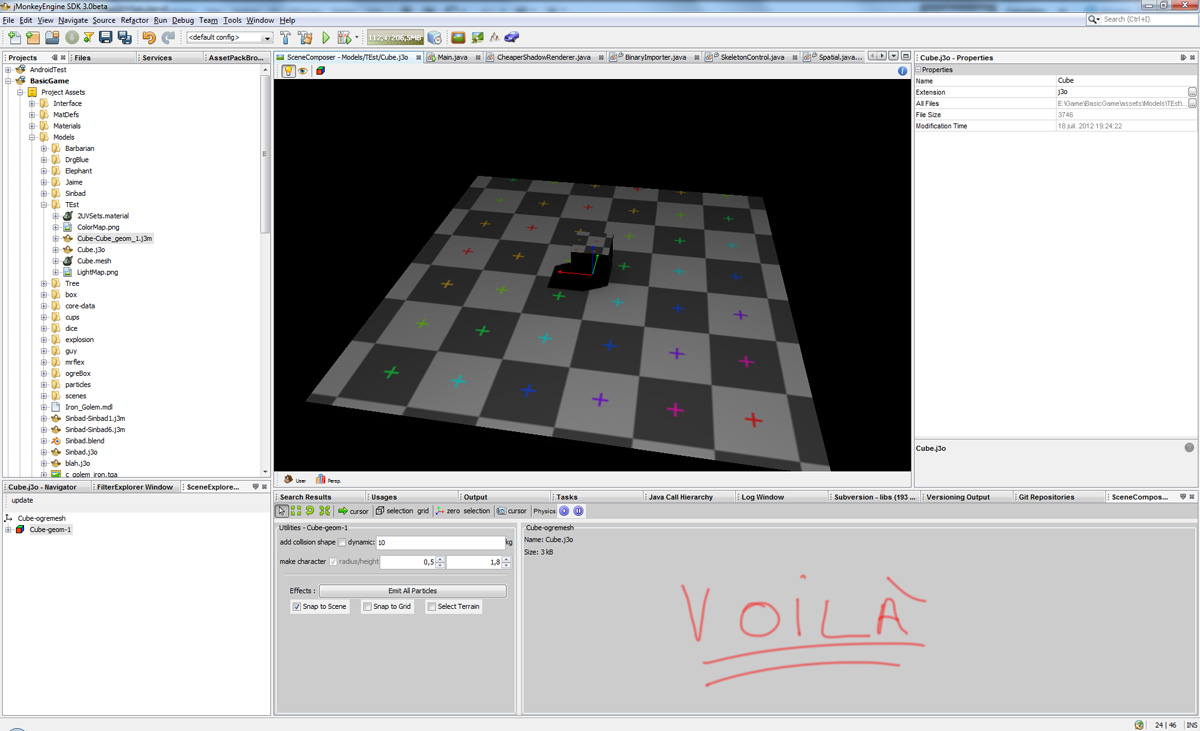Click the Emit All Particles button
Viewport: 1200px width, 731px height.
pos(412,591)
